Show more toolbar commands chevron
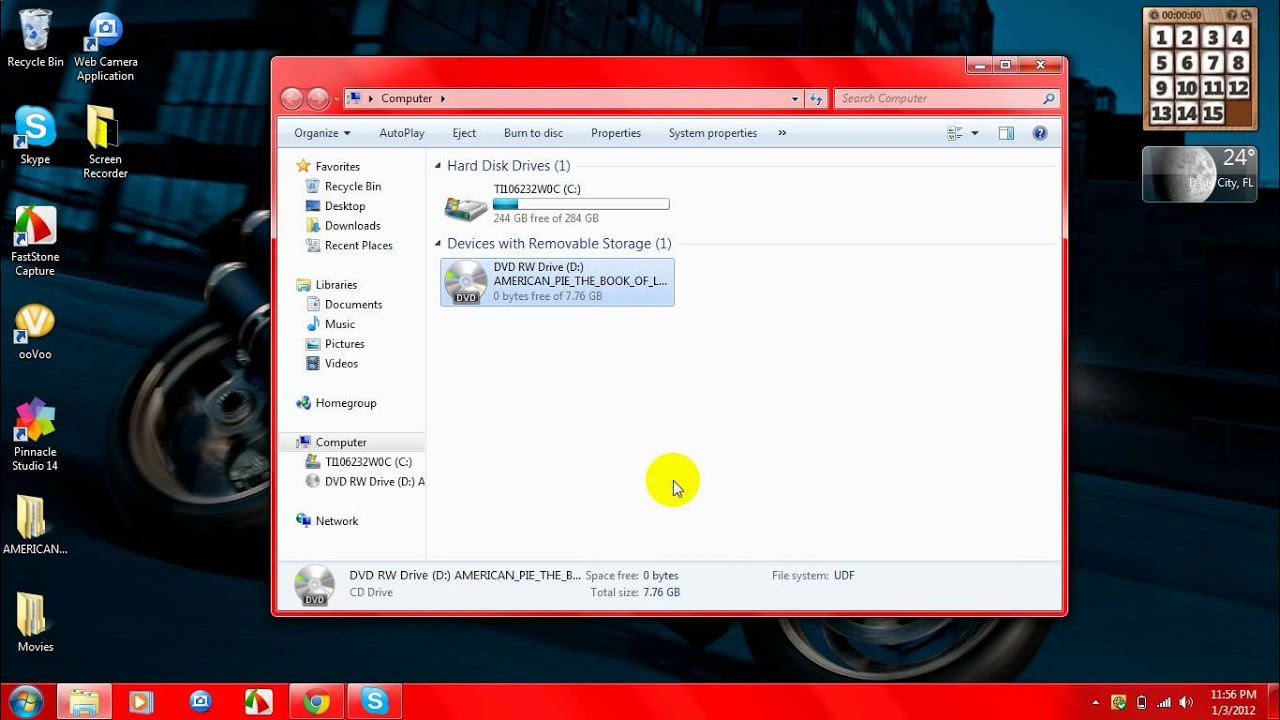 pos(782,133)
